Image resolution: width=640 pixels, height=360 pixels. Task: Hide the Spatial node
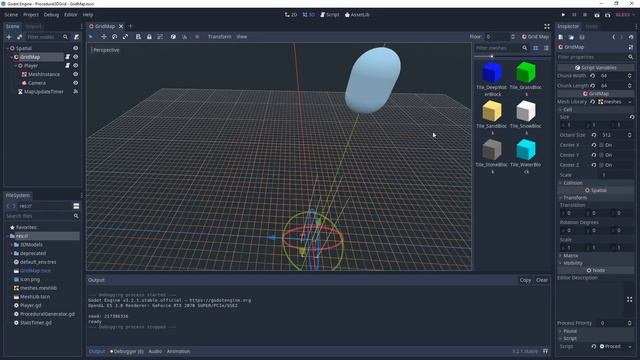76,48
